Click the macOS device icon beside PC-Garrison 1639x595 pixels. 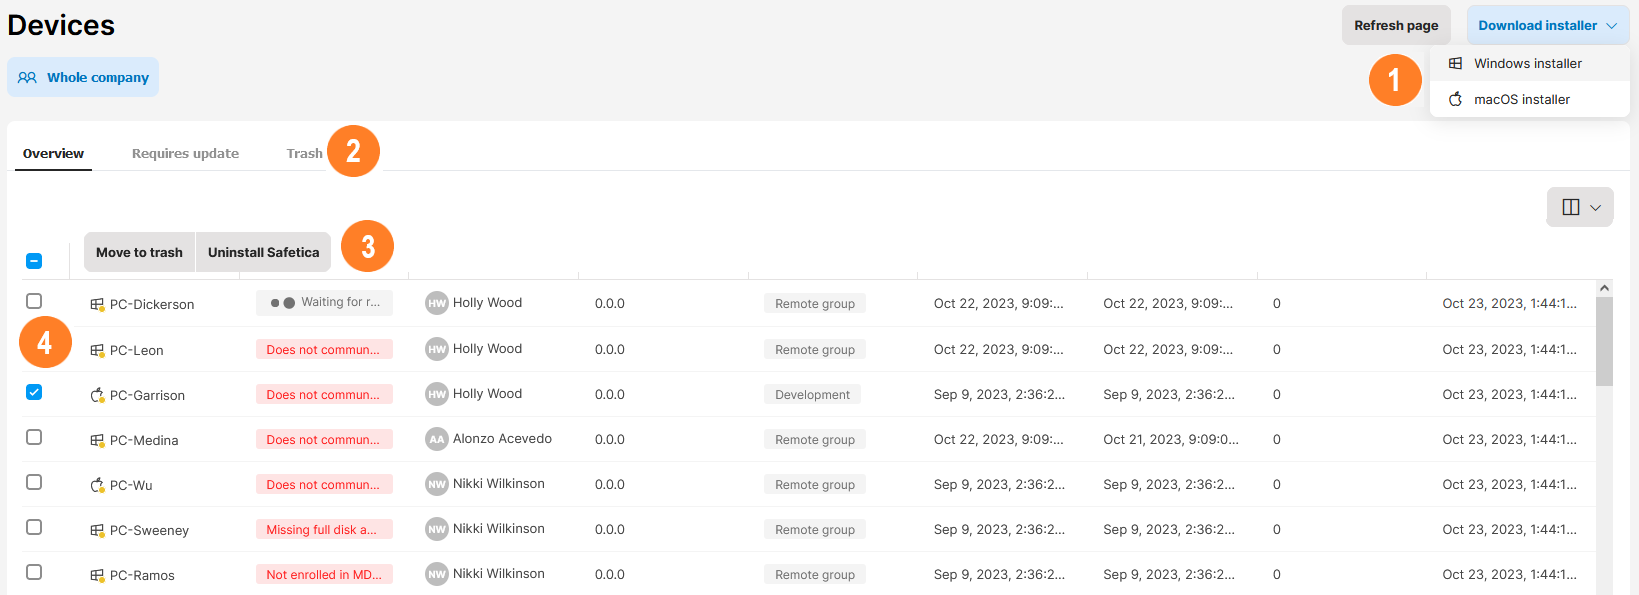(97, 395)
